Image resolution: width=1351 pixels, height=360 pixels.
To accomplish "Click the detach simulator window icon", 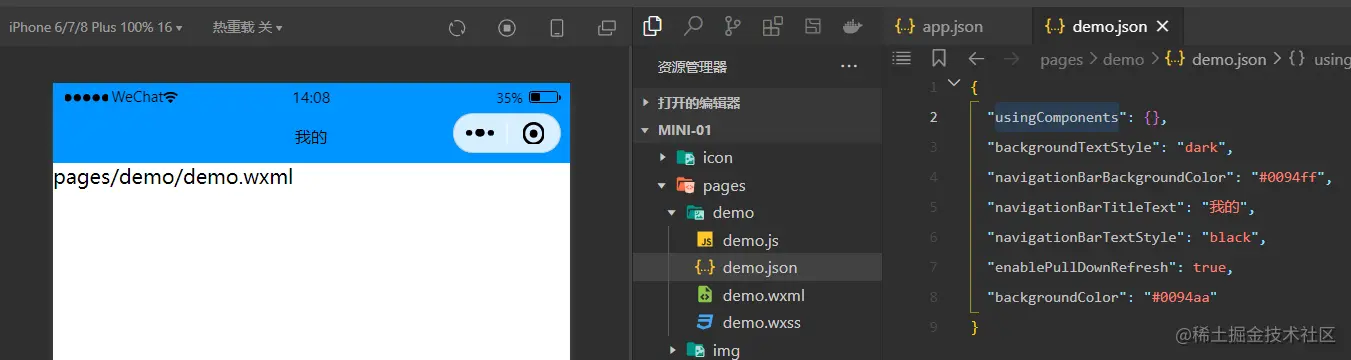I will click(607, 28).
